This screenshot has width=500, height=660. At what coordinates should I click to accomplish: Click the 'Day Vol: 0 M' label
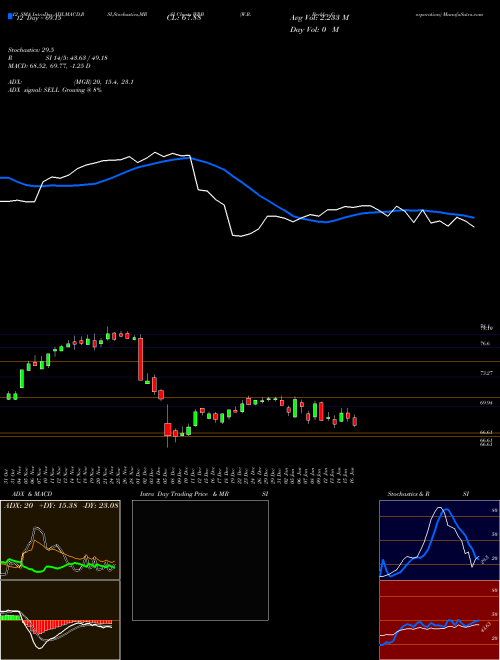pos(314,30)
